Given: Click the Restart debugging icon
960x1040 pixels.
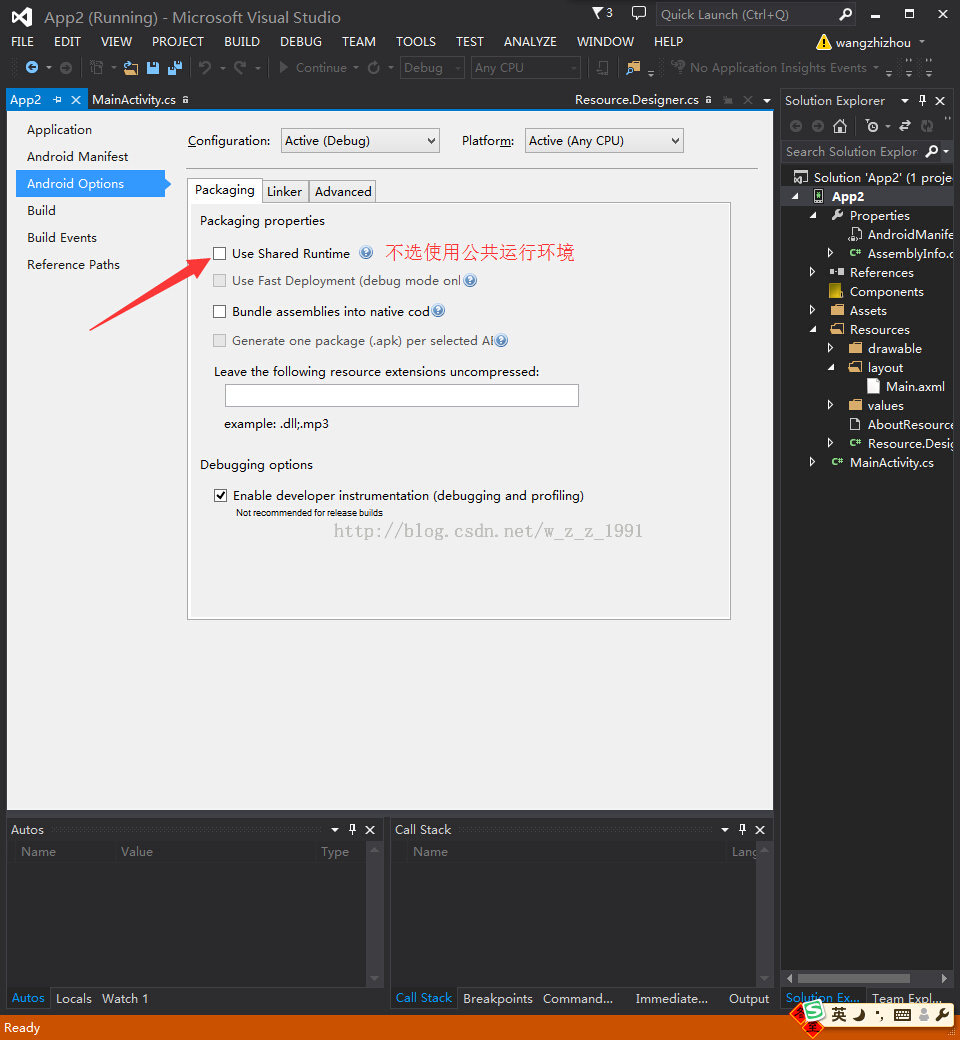Looking at the screenshot, I should pos(374,68).
